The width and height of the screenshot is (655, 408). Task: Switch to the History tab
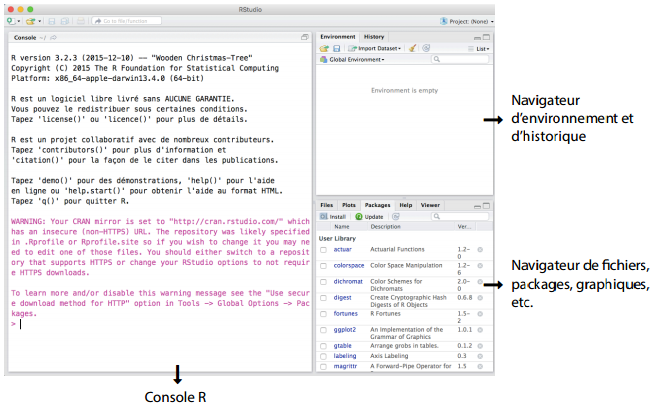(373, 36)
